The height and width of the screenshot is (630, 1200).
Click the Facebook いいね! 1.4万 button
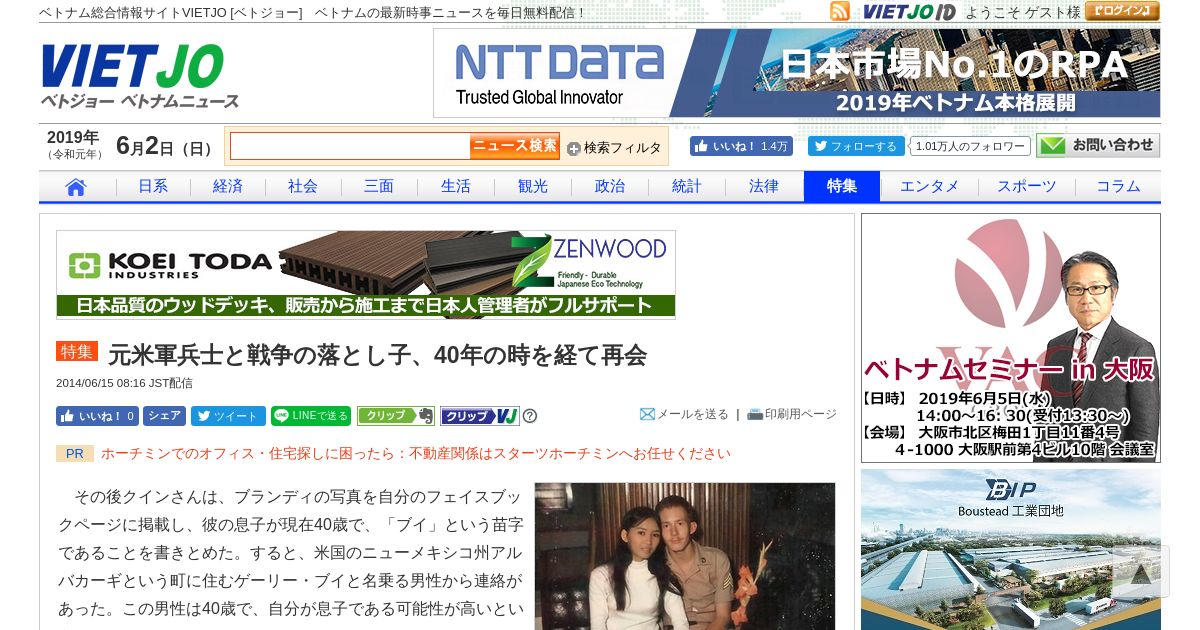741,146
